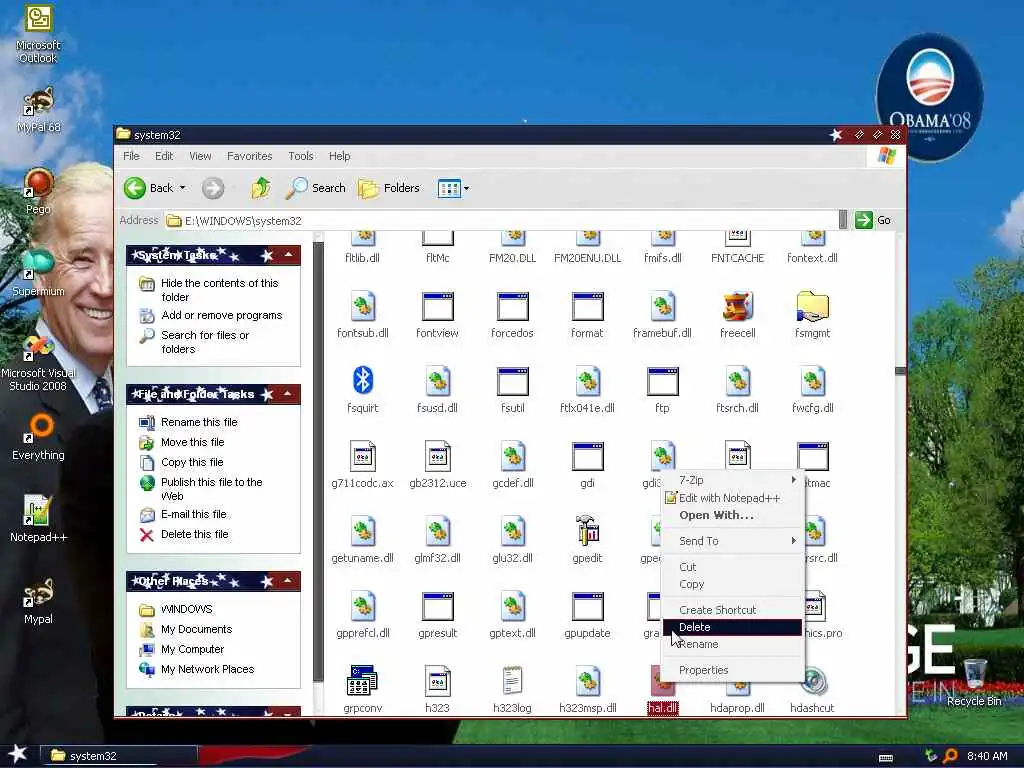
Task: Select the grpconv file icon
Action: (x=362, y=680)
